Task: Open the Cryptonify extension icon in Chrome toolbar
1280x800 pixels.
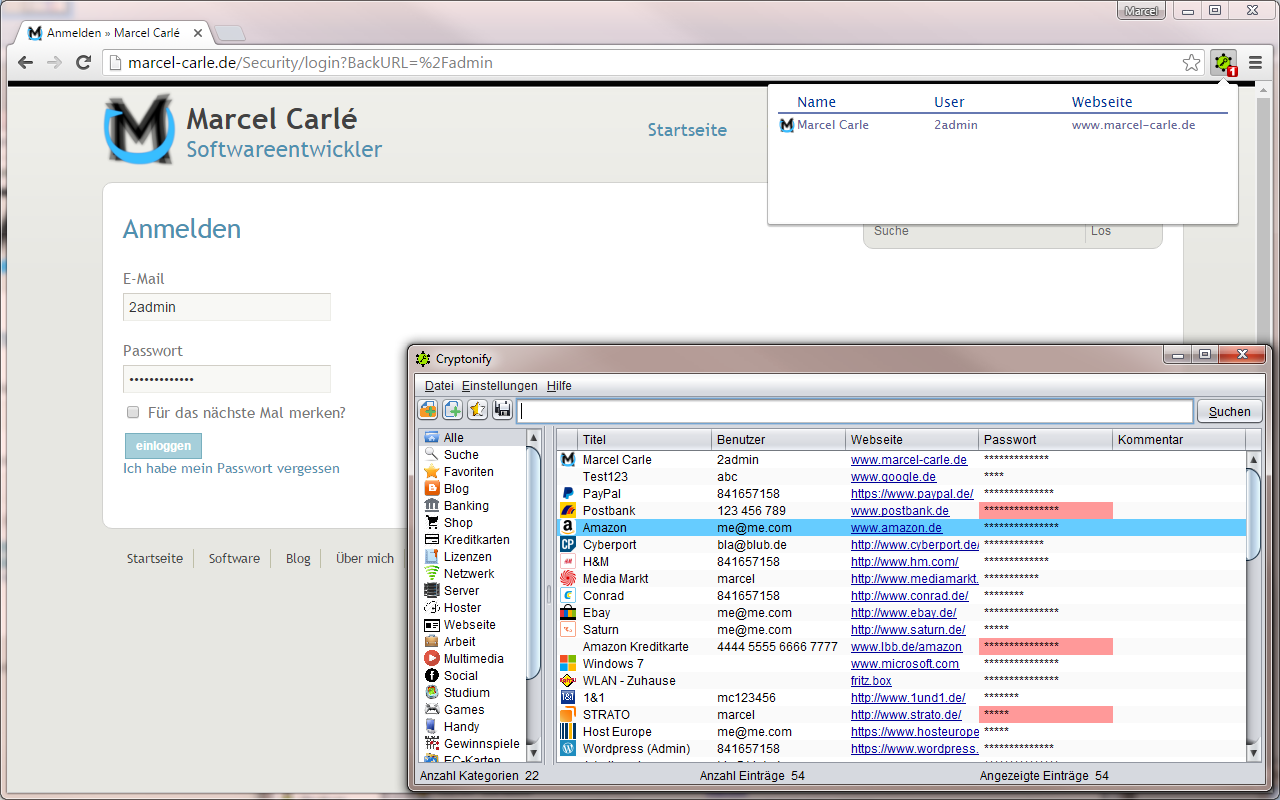Action: (x=1224, y=63)
